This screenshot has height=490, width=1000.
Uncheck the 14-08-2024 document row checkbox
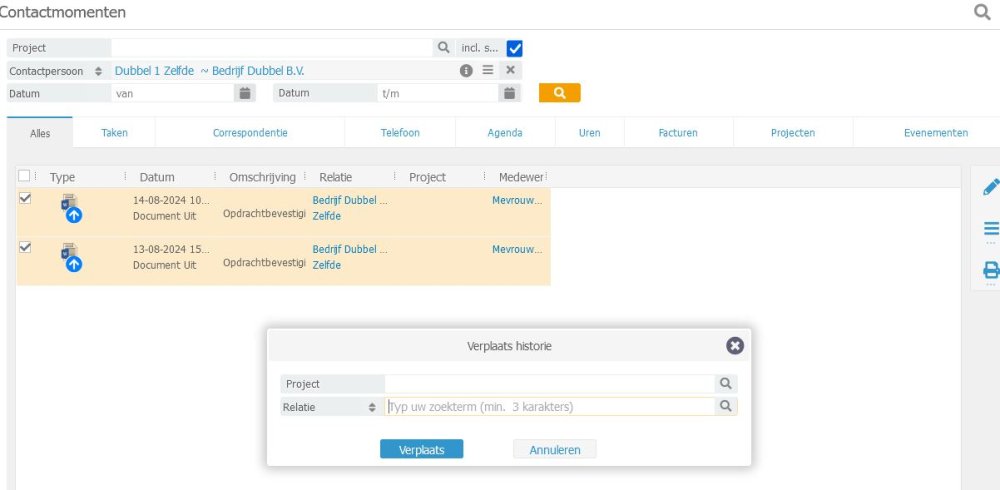click(x=25, y=199)
